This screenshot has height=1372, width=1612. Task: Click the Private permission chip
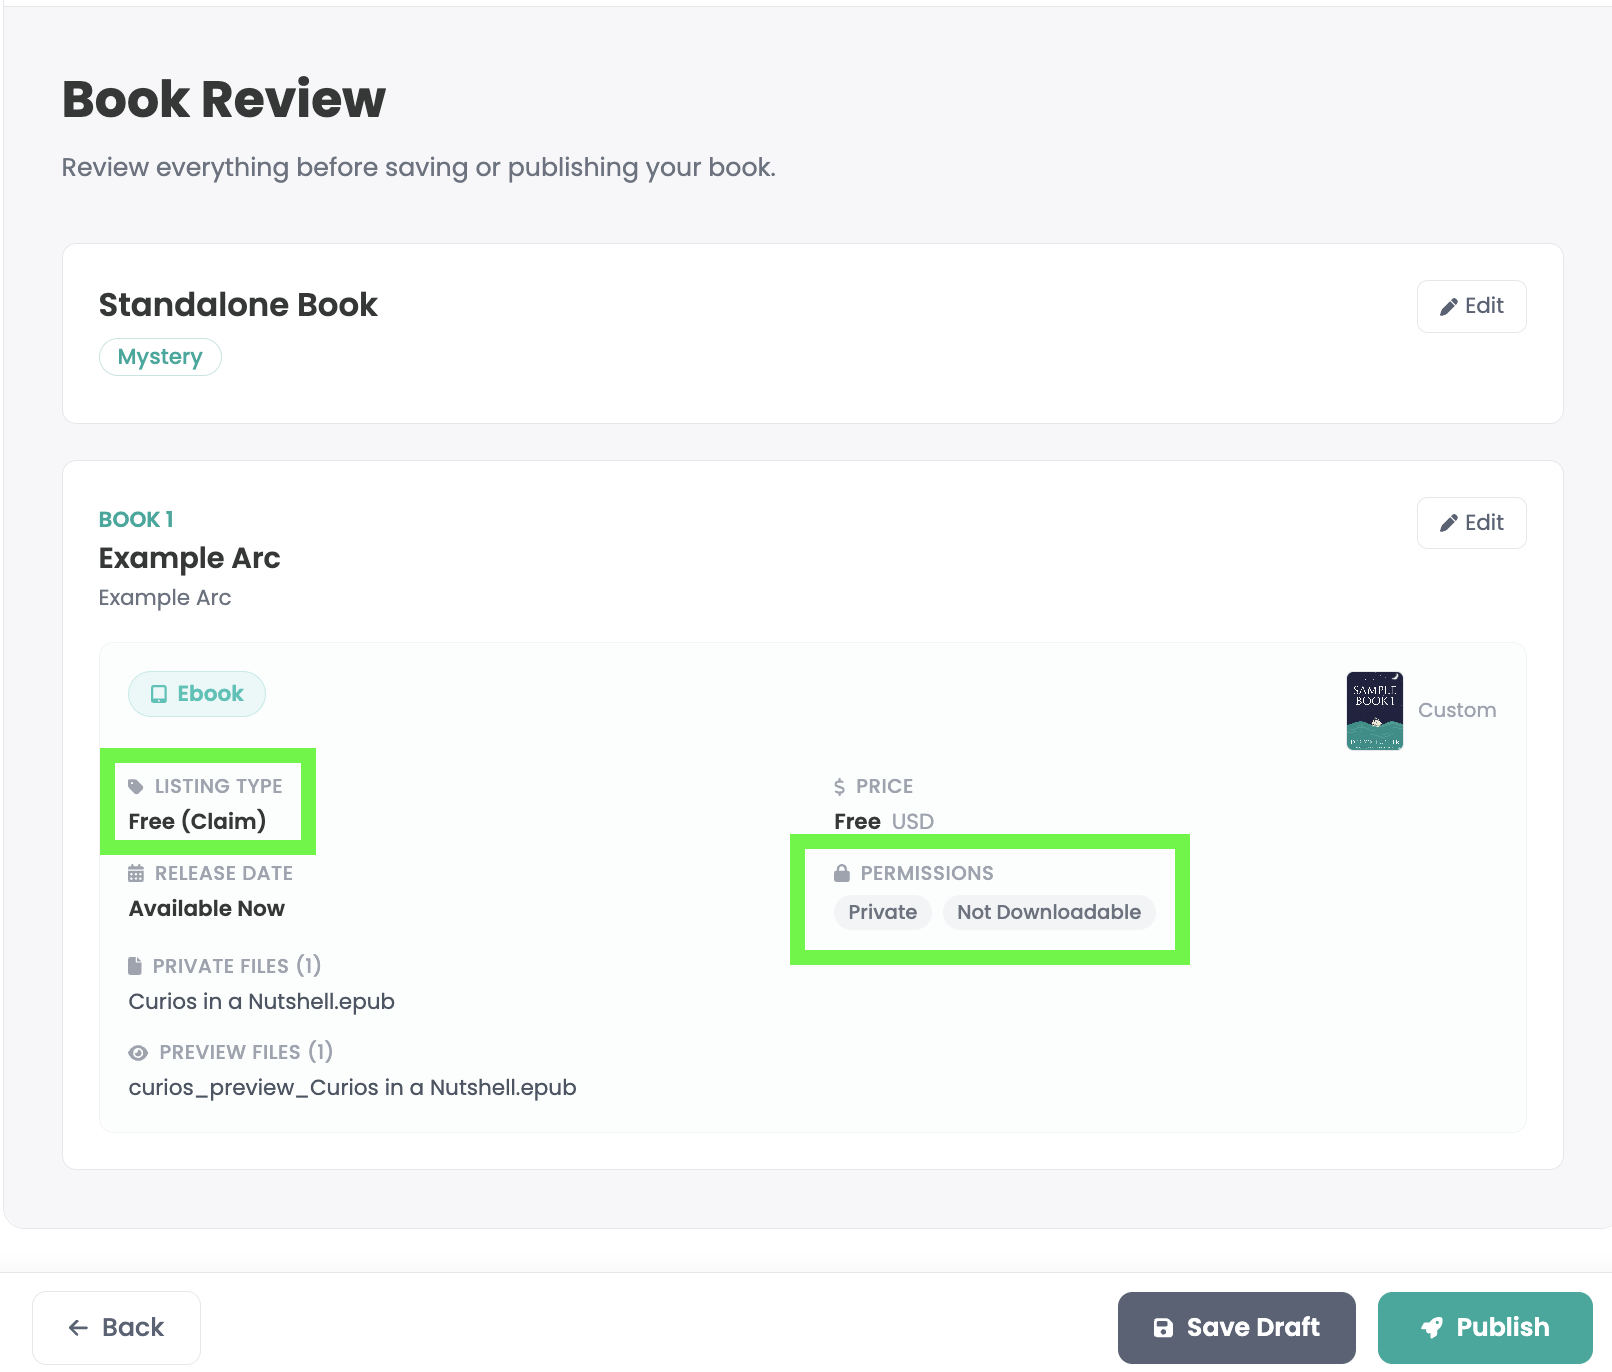(883, 912)
